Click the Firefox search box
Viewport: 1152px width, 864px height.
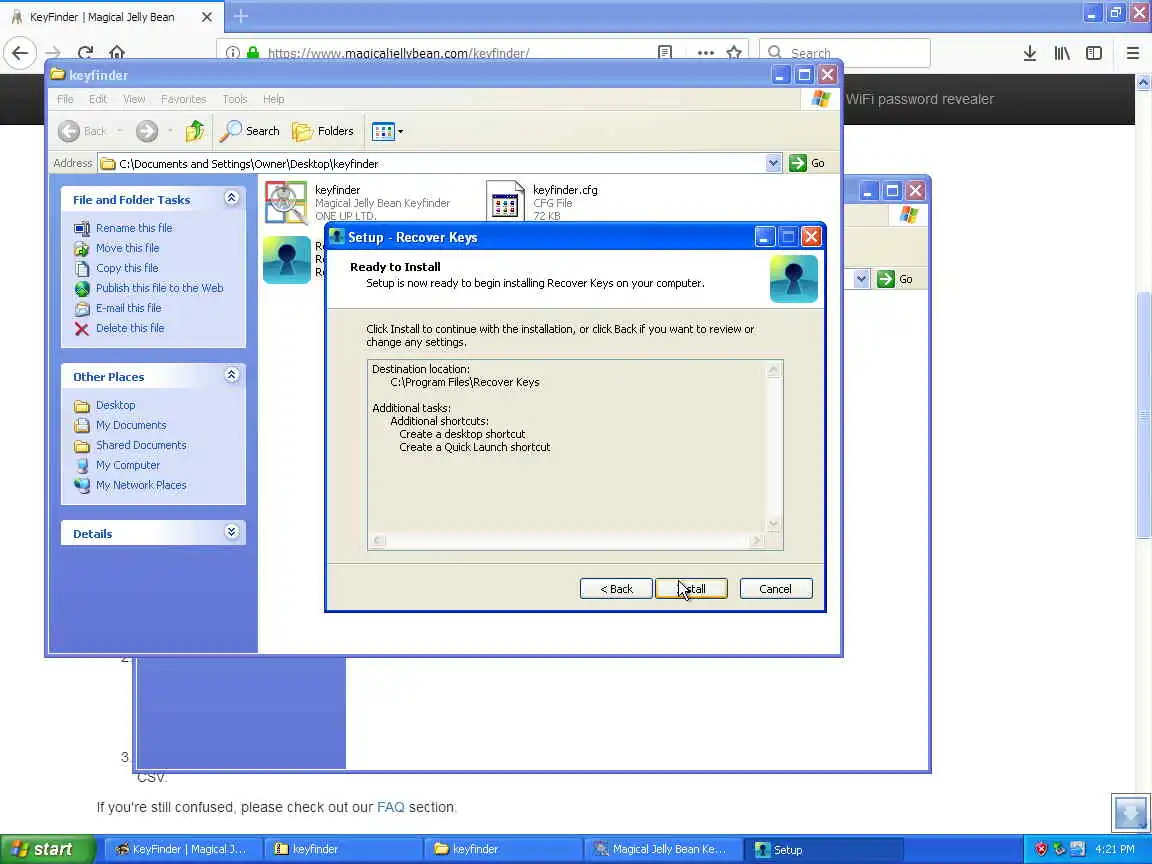(x=845, y=53)
